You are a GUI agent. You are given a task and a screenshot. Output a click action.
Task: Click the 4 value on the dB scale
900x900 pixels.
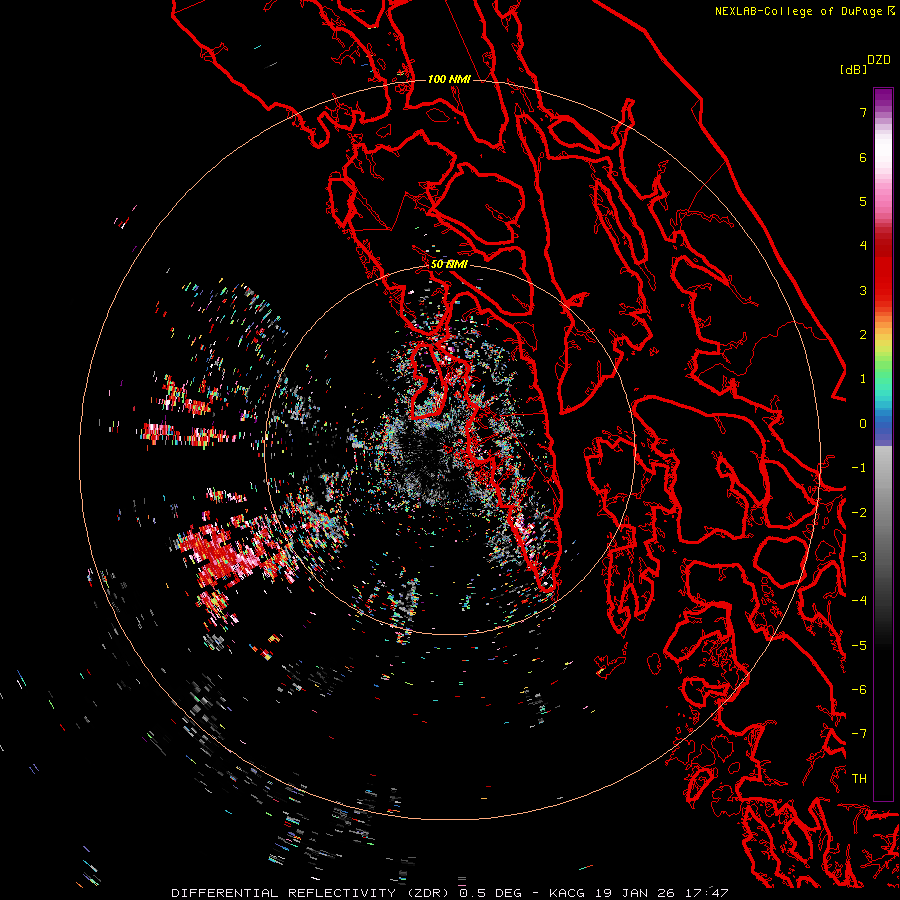(x=863, y=246)
